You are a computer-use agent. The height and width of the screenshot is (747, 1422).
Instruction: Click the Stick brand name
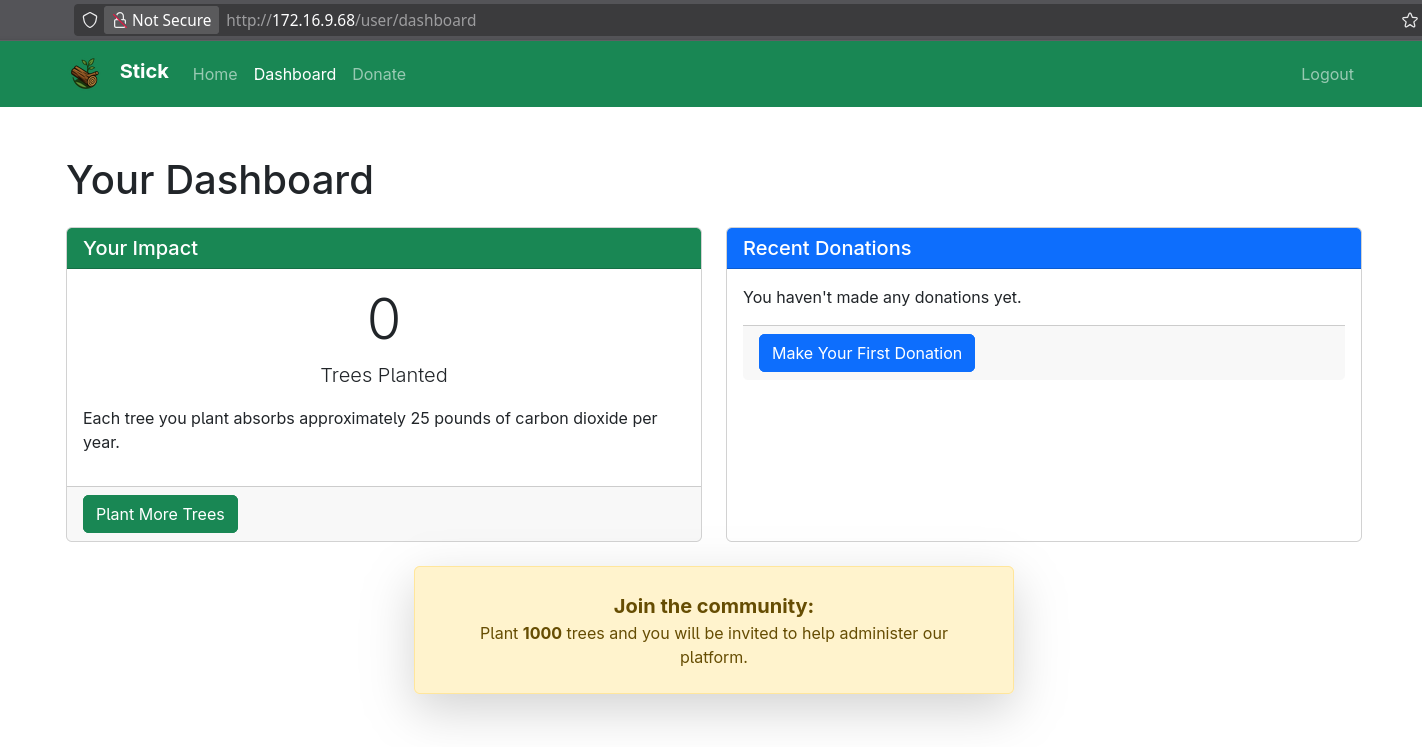(144, 72)
